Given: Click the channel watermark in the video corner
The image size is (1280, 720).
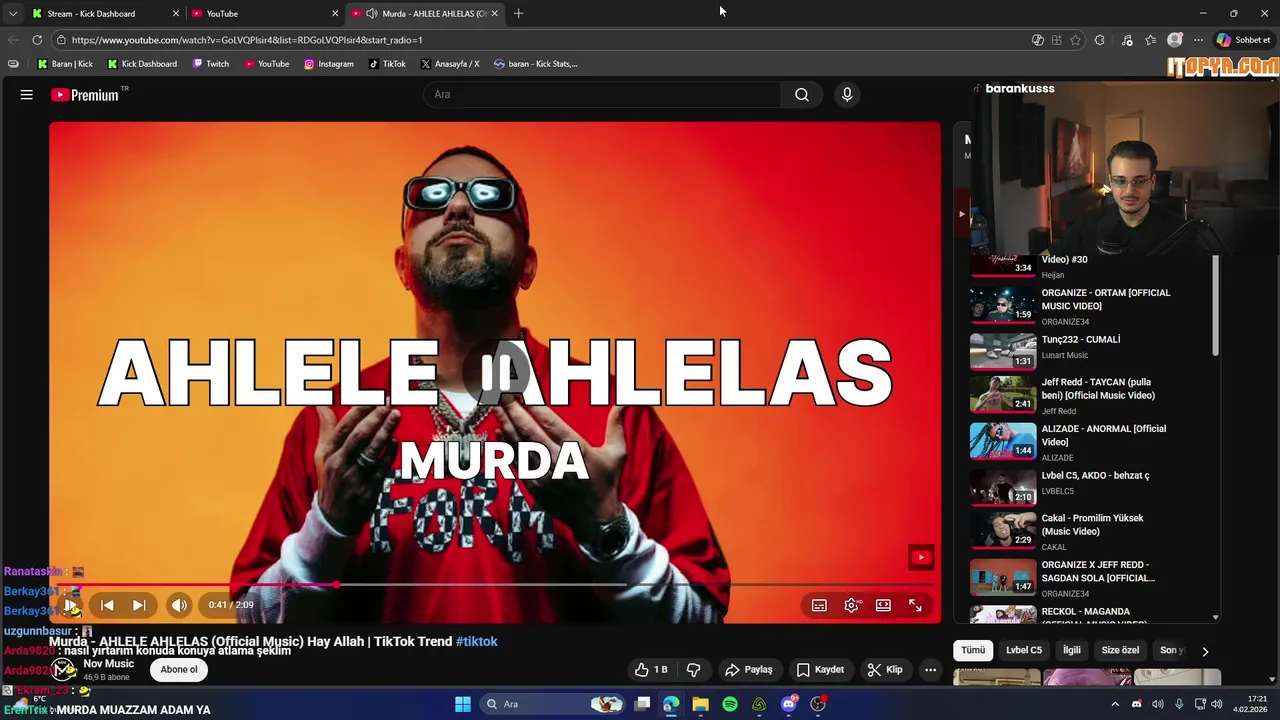Looking at the screenshot, I should 921,558.
